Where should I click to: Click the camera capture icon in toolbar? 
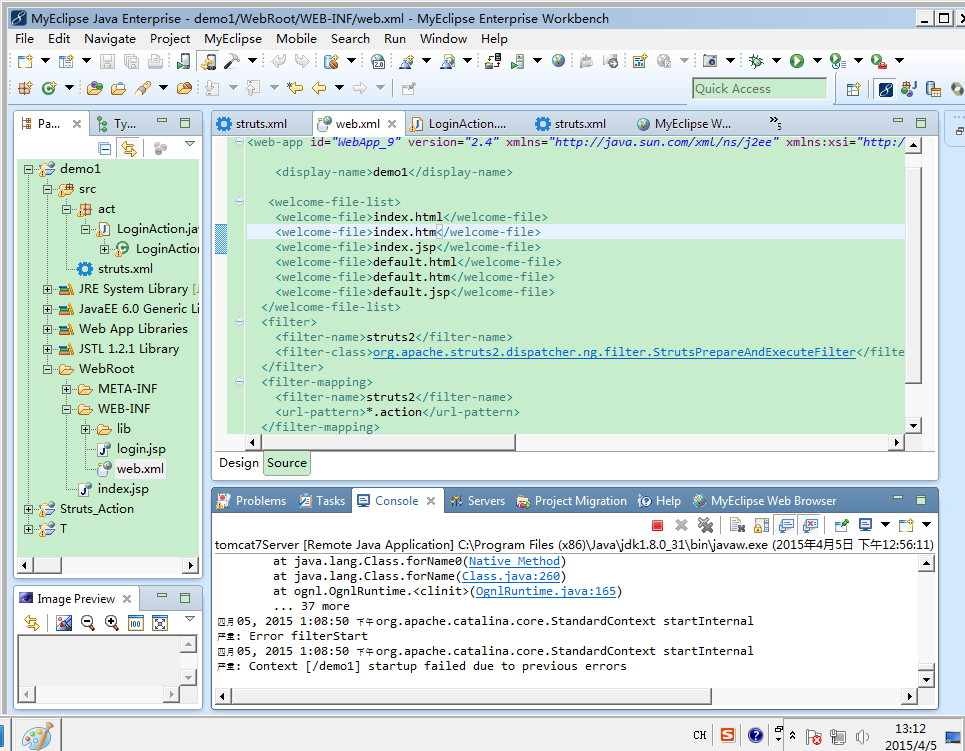pos(710,61)
